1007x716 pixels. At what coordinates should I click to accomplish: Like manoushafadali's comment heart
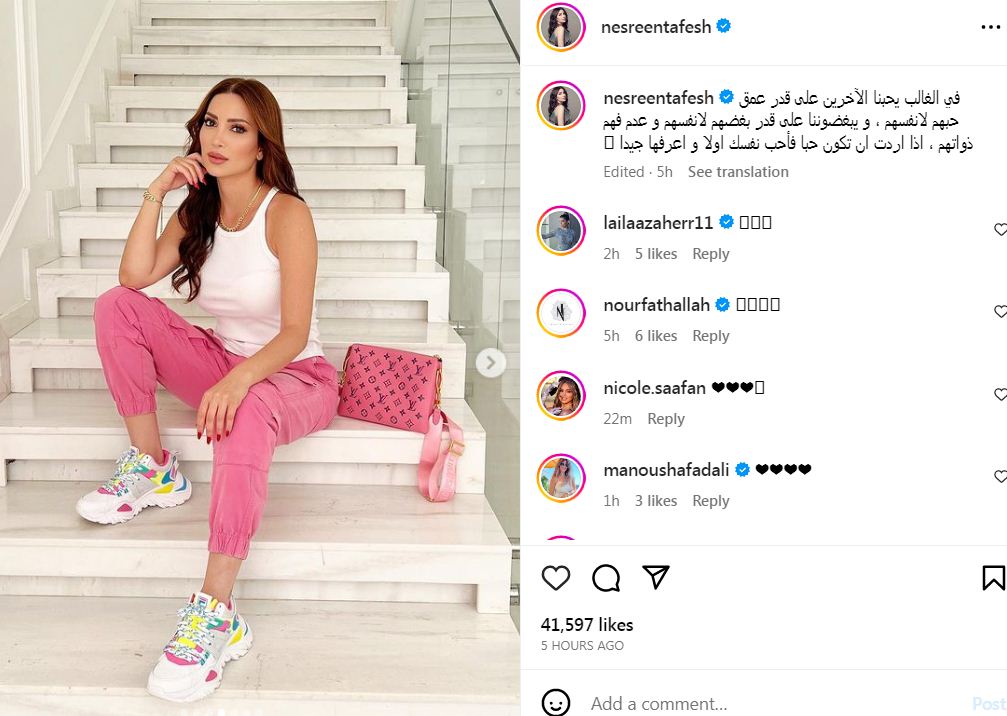(1001, 476)
